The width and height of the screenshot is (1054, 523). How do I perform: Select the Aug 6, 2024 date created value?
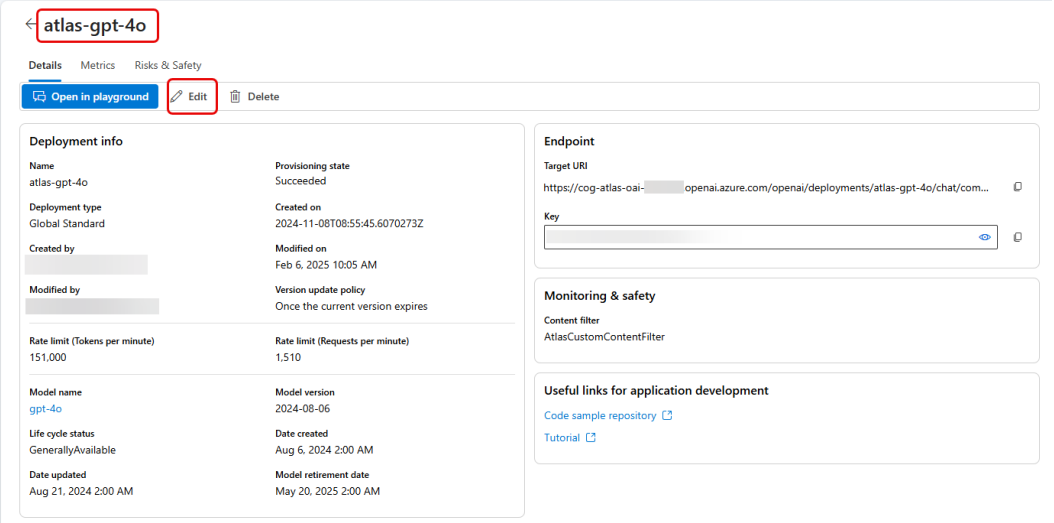(x=324, y=450)
